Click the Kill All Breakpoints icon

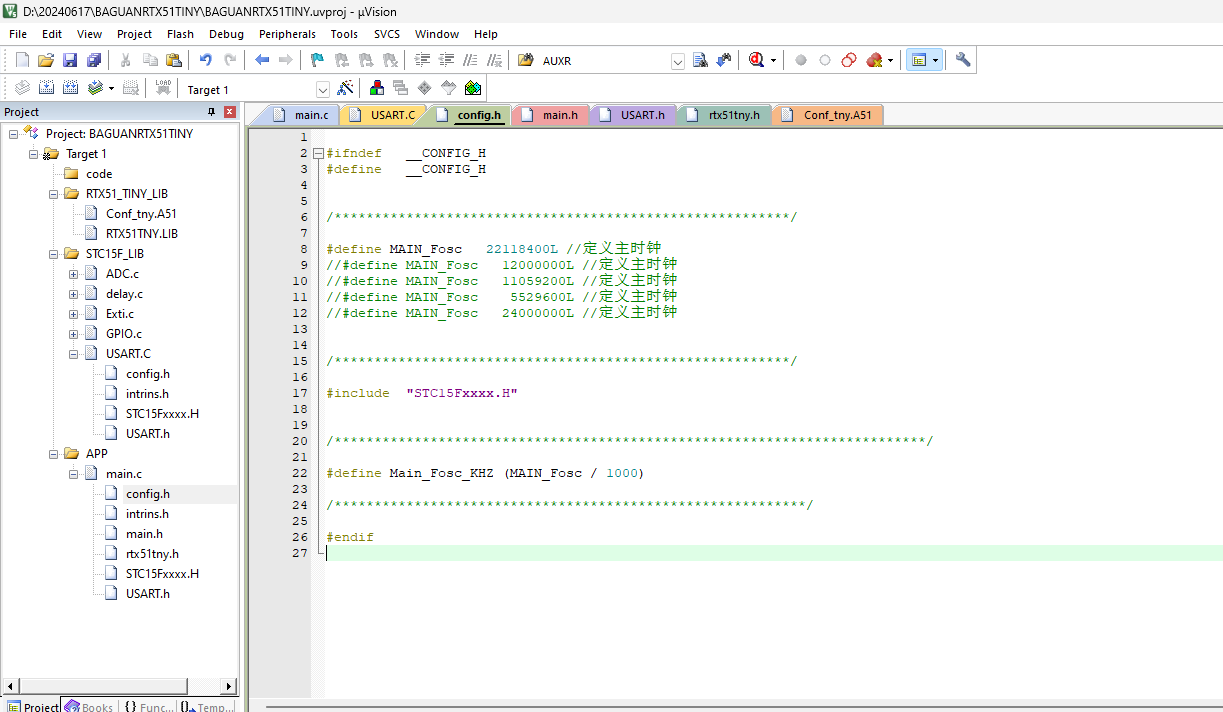pos(874,60)
